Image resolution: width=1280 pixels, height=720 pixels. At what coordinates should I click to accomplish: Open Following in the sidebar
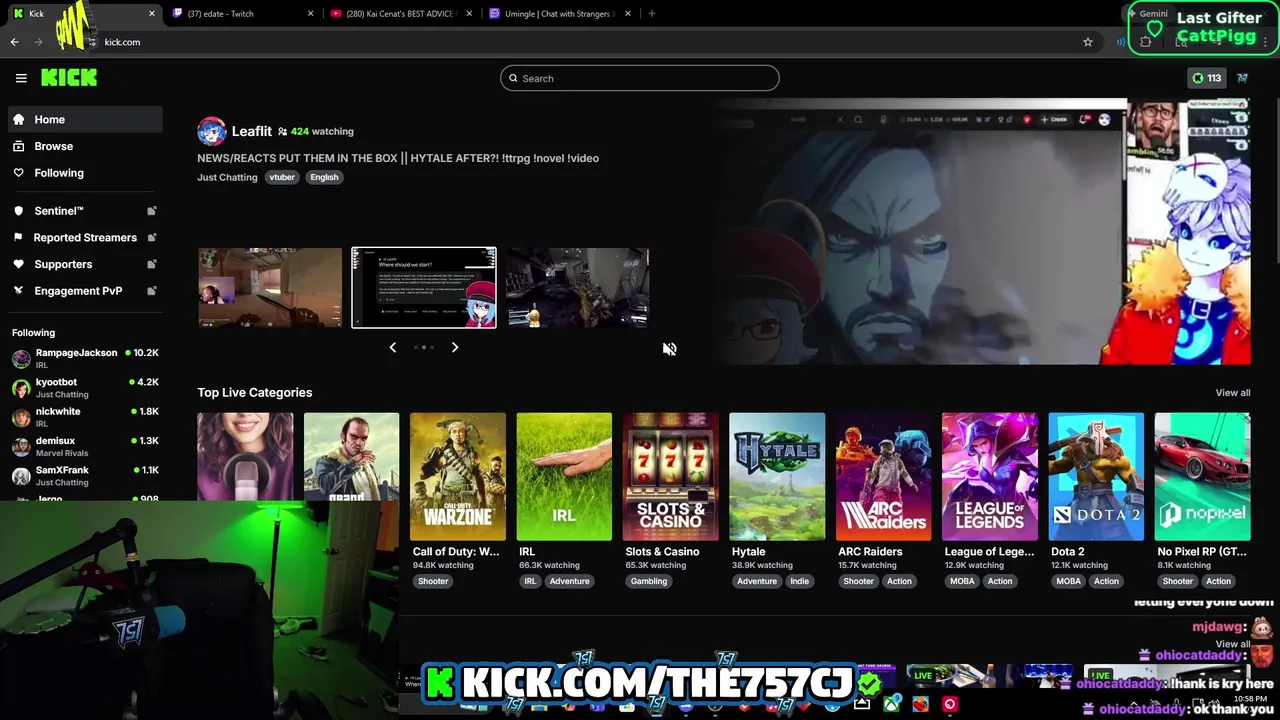pyautogui.click(x=85, y=173)
